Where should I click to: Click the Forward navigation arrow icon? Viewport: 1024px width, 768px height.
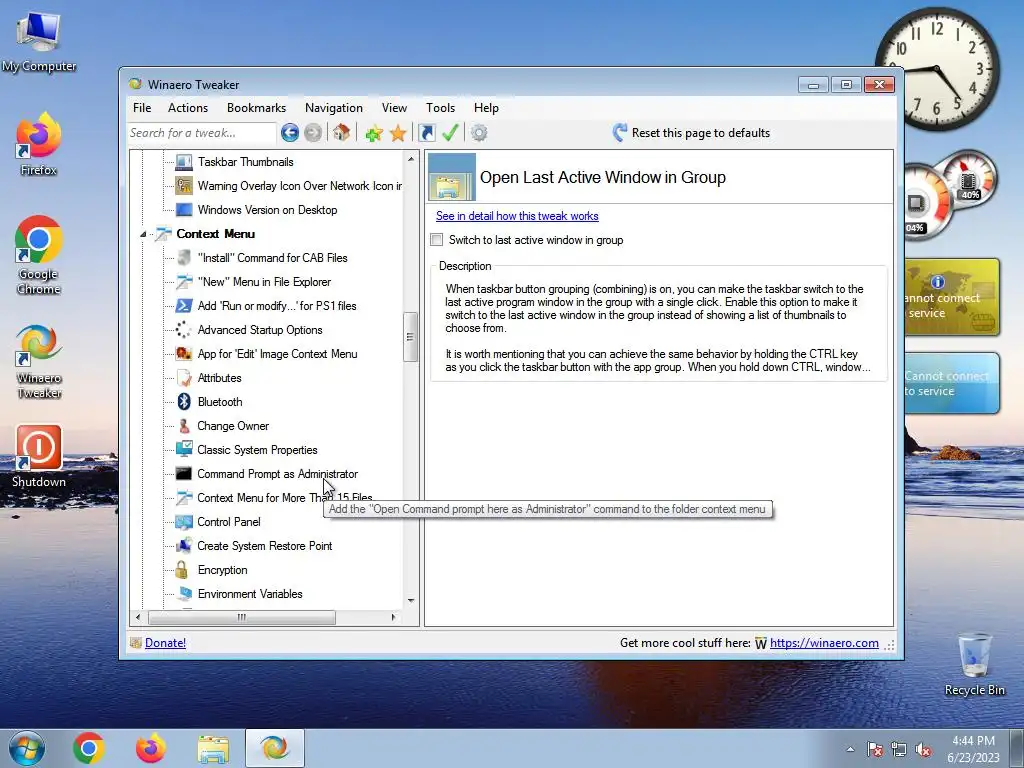[313, 133]
